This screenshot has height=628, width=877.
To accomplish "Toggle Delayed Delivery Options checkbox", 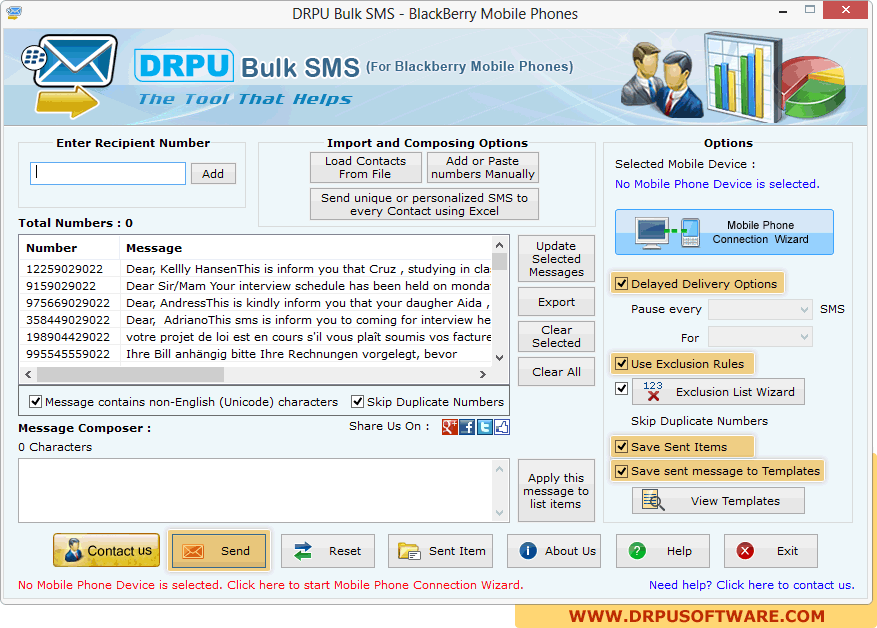I will [622, 284].
